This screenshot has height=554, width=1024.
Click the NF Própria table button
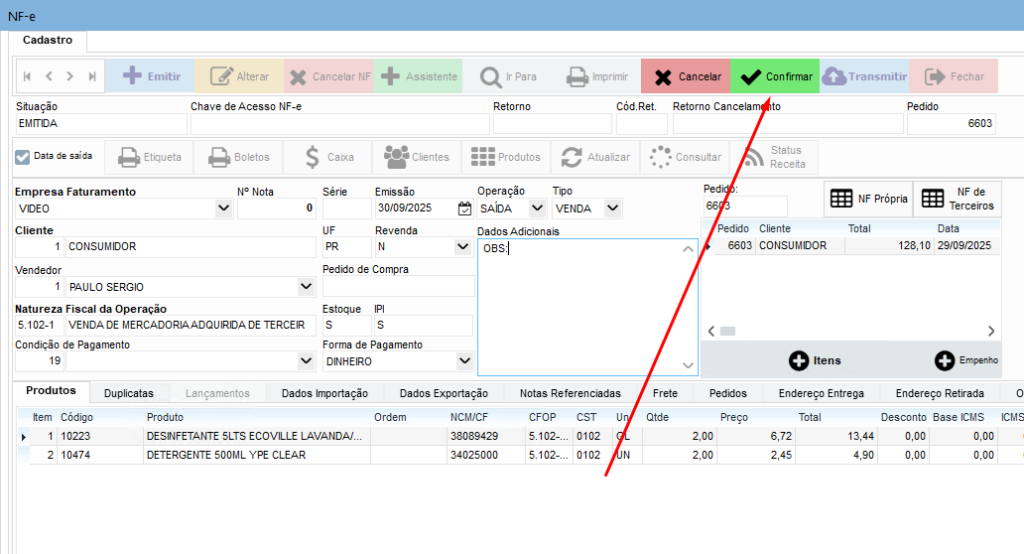tap(867, 199)
